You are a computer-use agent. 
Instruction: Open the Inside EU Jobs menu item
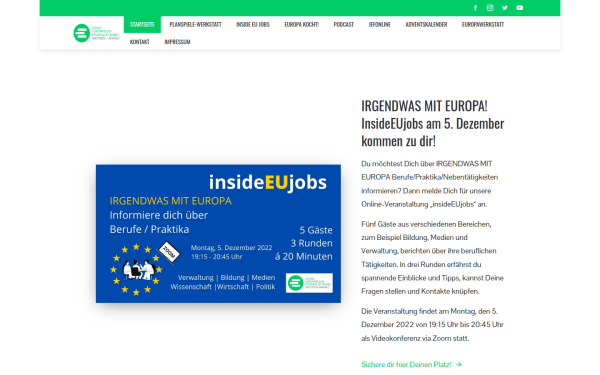pos(253,24)
